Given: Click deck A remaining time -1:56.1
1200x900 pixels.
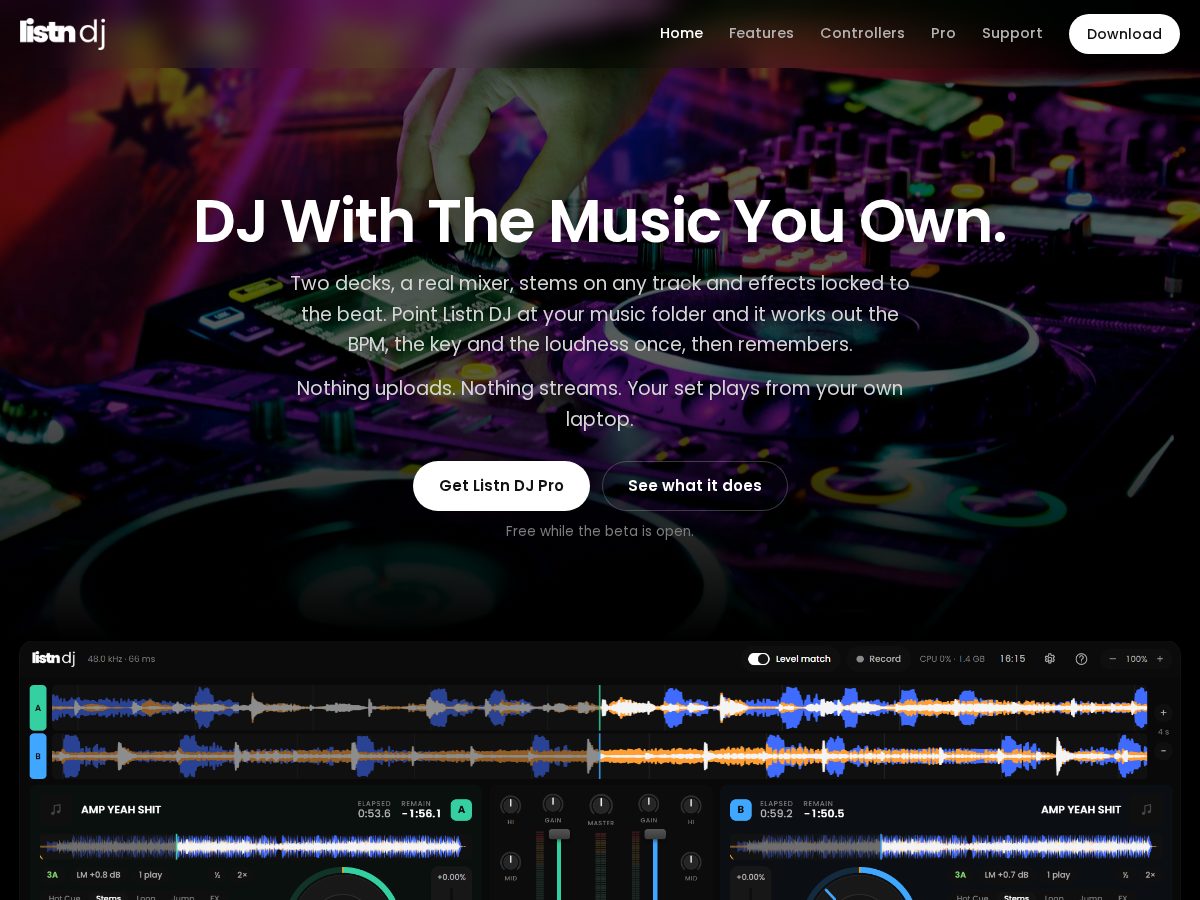Looking at the screenshot, I should click(421, 814).
